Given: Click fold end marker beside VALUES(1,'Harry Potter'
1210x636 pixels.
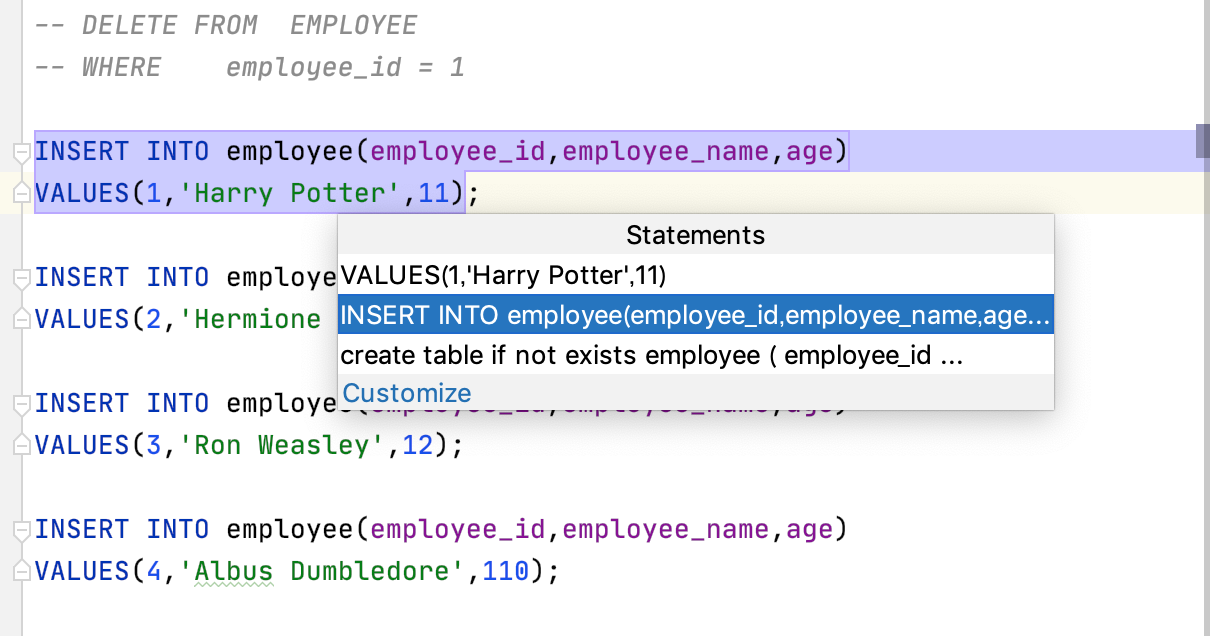Looking at the screenshot, I should click(x=21, y=193).
